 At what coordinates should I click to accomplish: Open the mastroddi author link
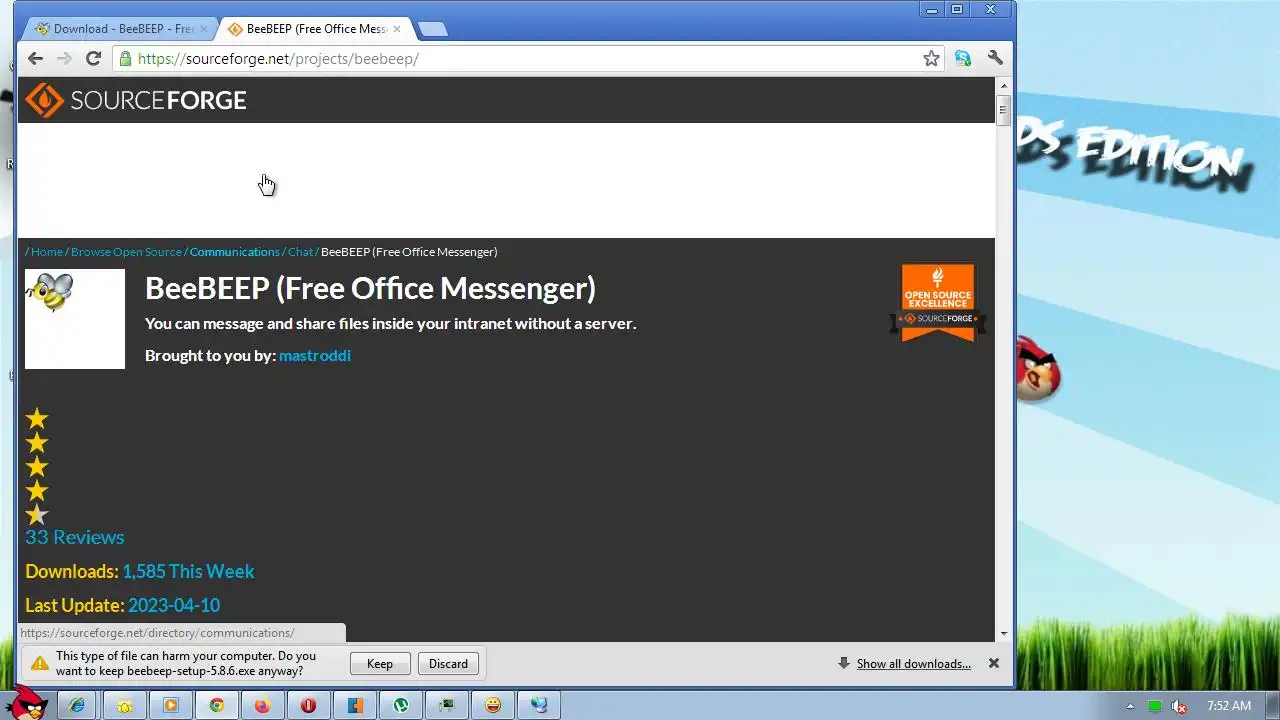315,355
